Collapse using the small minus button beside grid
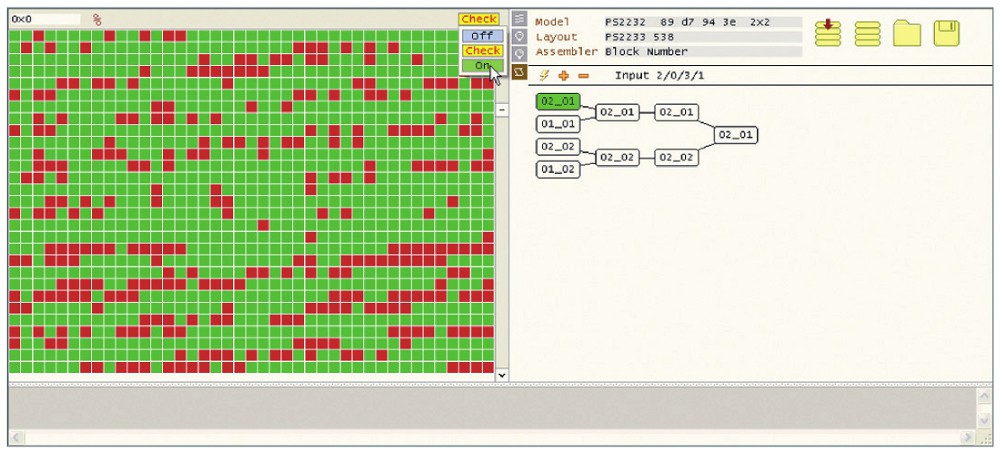 point(502,109)
